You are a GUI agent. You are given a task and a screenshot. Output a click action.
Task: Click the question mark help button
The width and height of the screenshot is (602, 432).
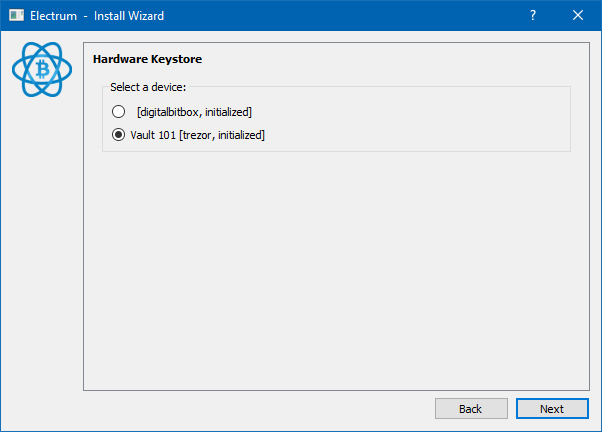tap(533, 15)
